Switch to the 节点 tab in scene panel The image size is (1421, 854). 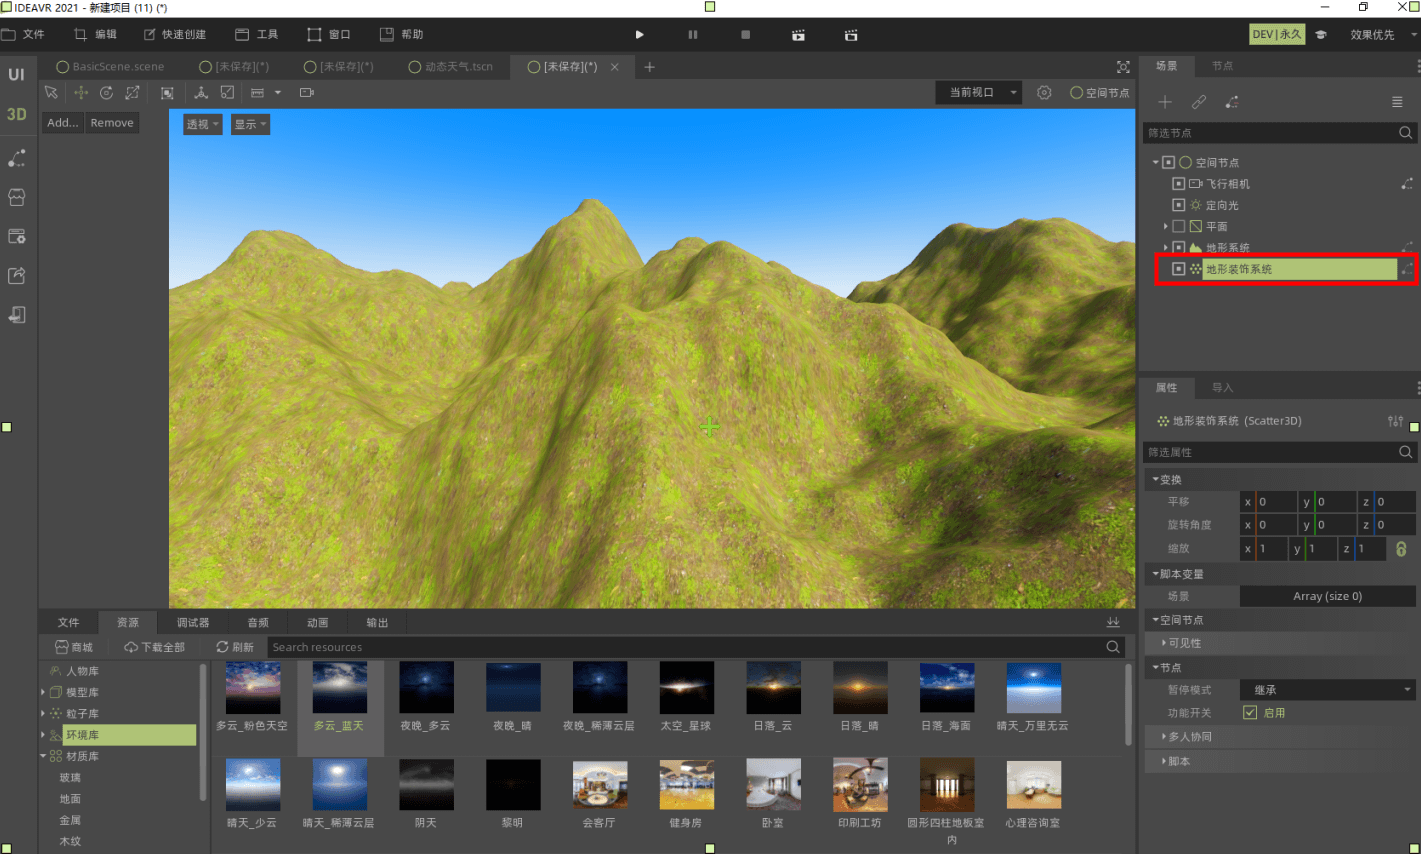1222,66
